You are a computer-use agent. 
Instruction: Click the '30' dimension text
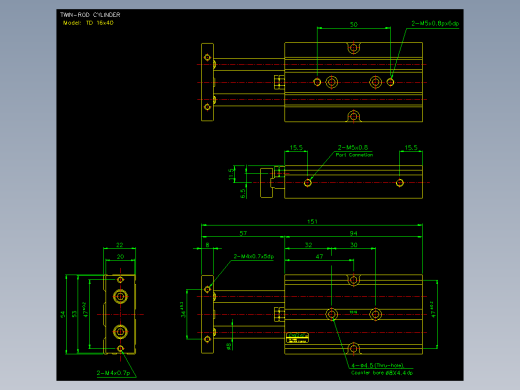[x=354, y=245]
